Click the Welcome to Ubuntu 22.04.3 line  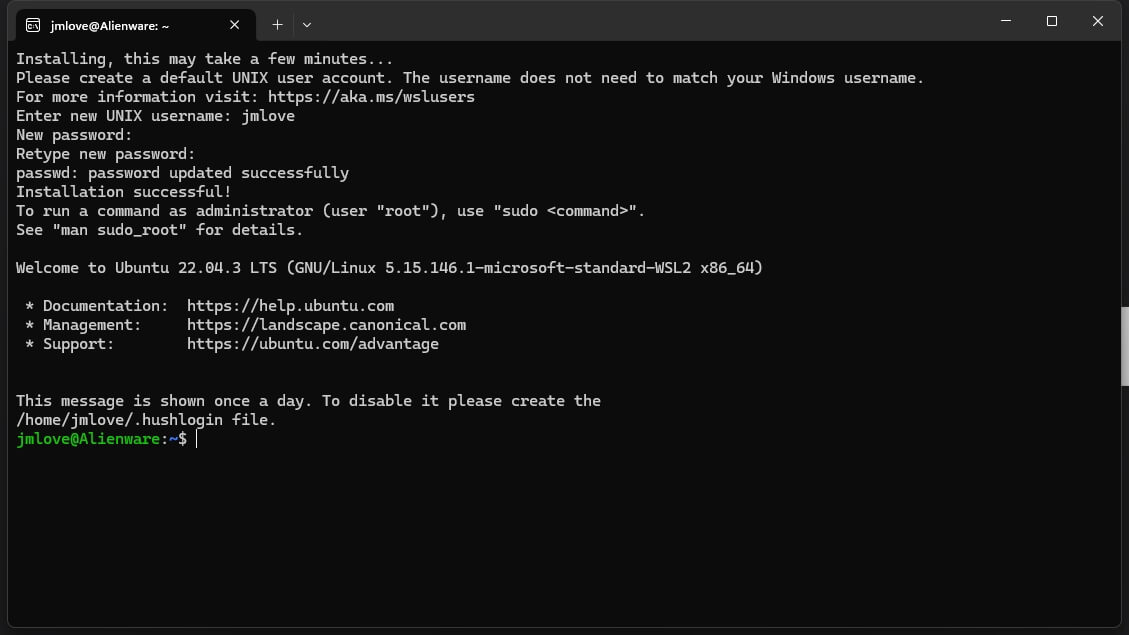[x=389, y=268]
